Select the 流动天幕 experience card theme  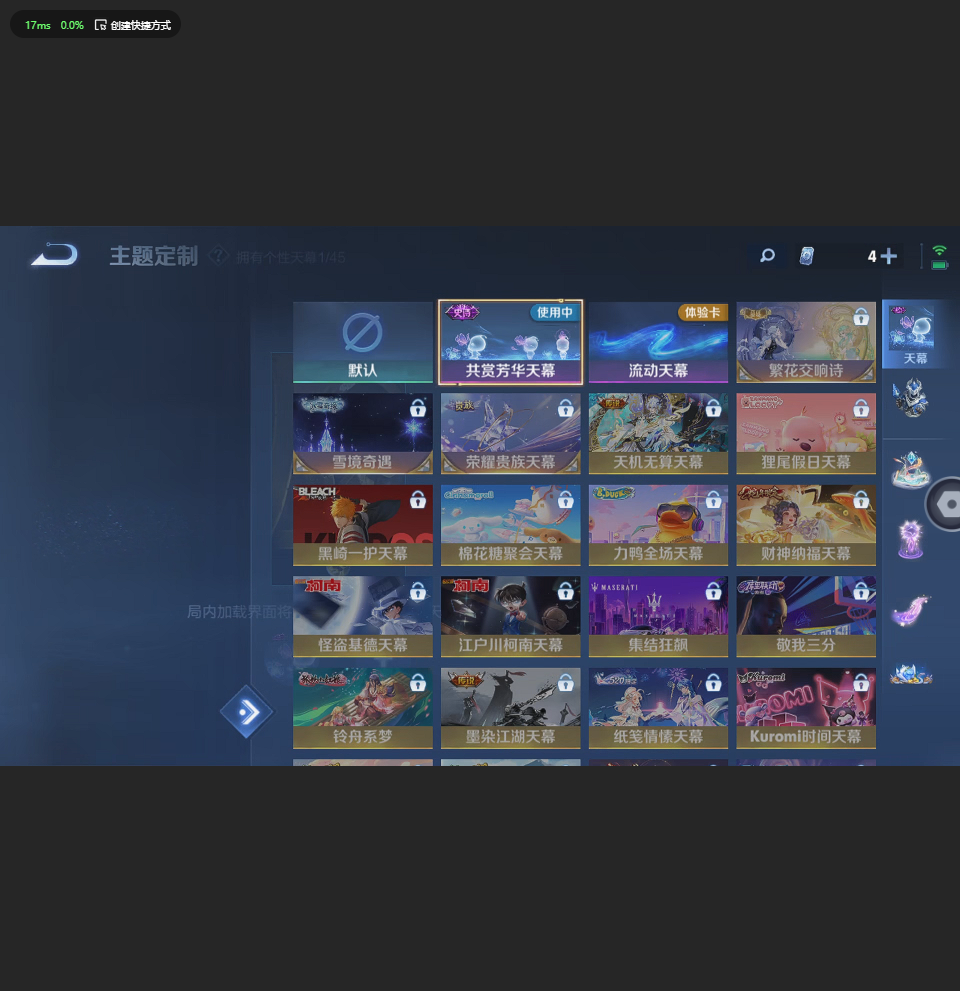pyautogui.click(x=658, y=341)
